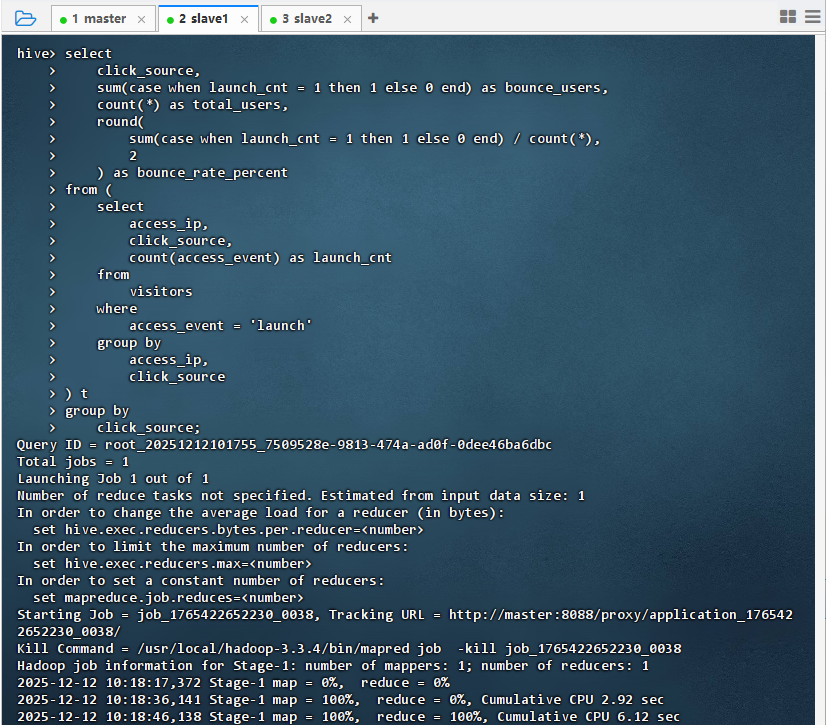Close the master tab
The height and width of the screenshot is (725, 826).
pyautogui.click(x=141, y=19)
